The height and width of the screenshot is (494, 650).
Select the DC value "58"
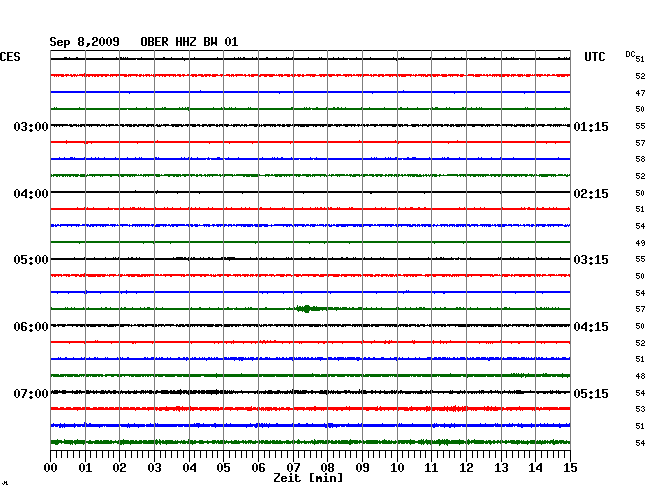point(640,159)
